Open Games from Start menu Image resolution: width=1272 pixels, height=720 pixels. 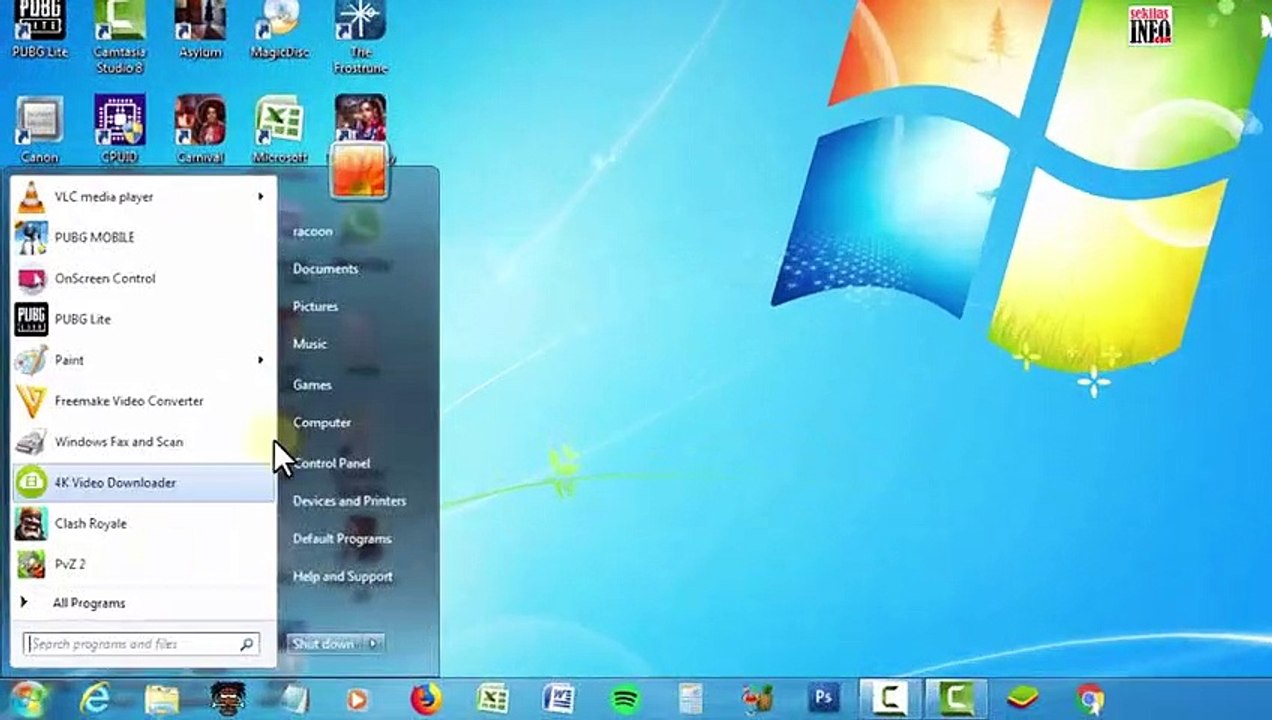coord(312,385)
